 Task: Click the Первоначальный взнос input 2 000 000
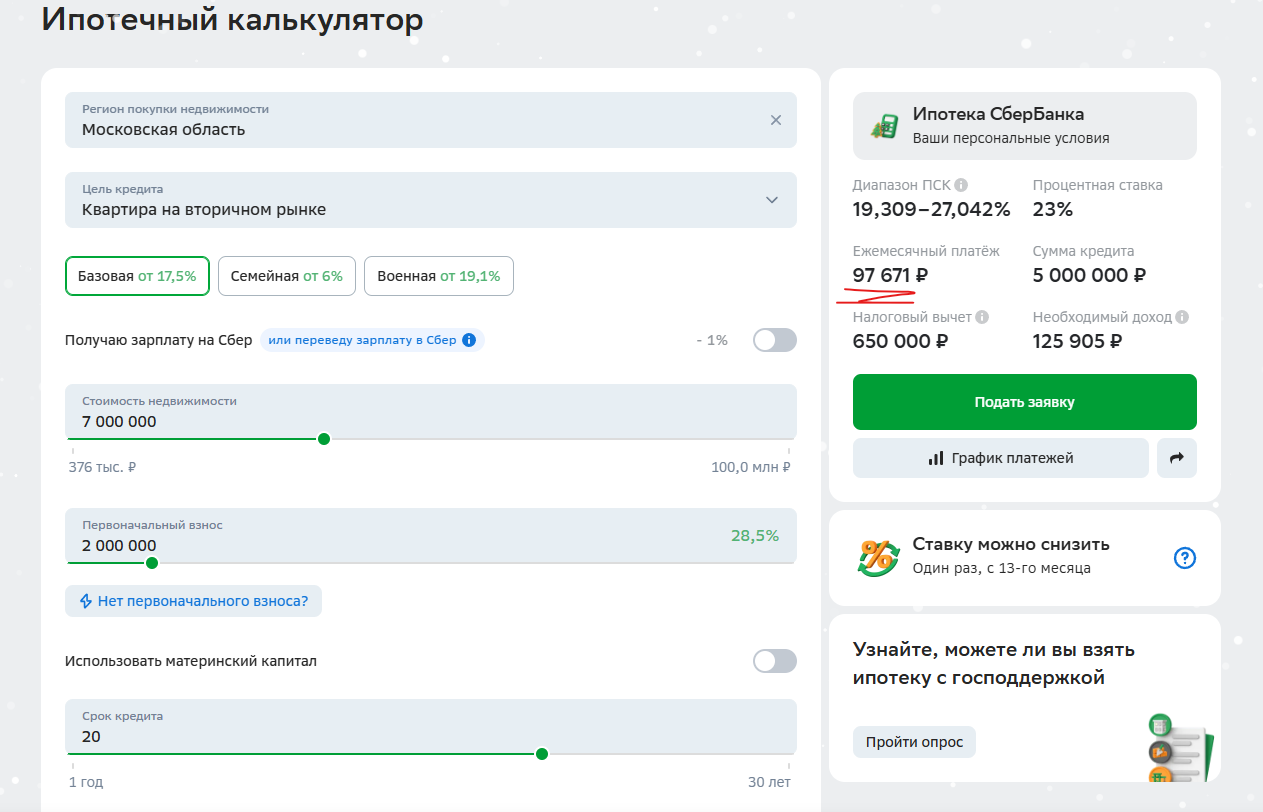[431, 536]
